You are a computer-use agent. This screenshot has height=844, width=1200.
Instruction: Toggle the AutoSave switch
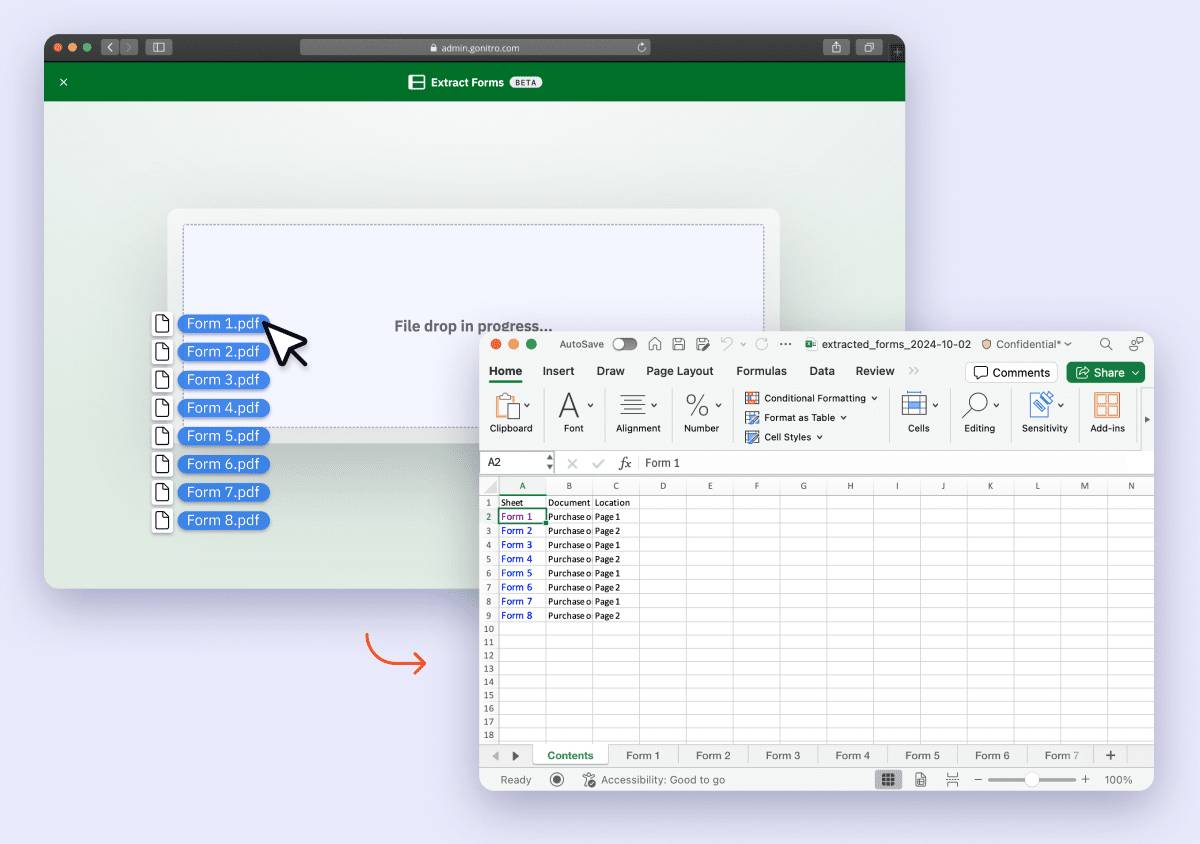click(625, 344)
